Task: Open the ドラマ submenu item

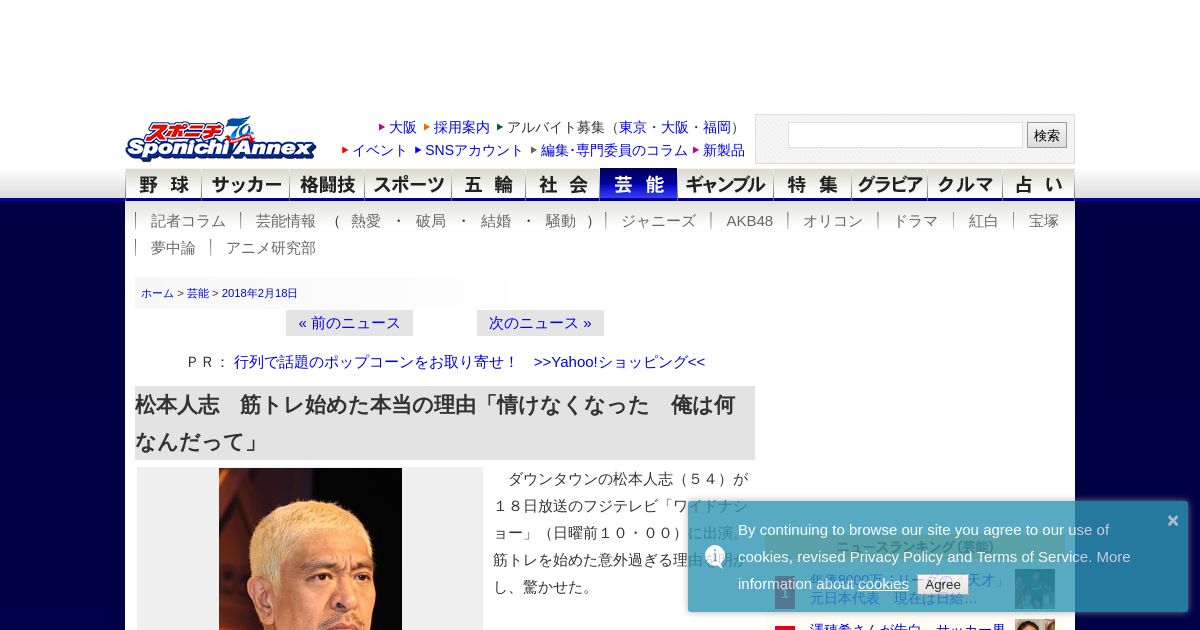Action: (915, 221)
